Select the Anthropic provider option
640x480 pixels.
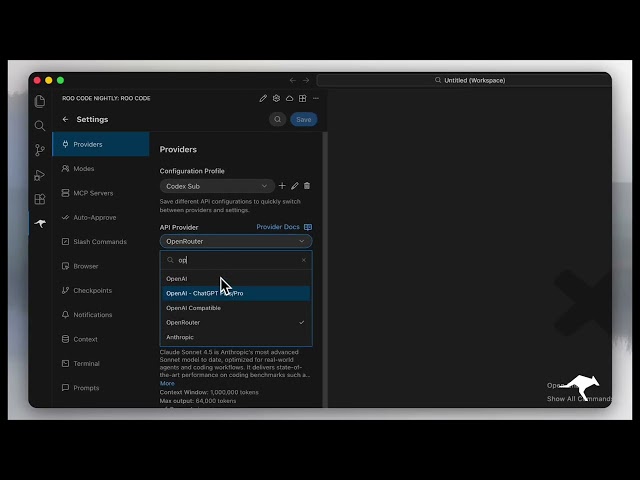pos(236,337)
